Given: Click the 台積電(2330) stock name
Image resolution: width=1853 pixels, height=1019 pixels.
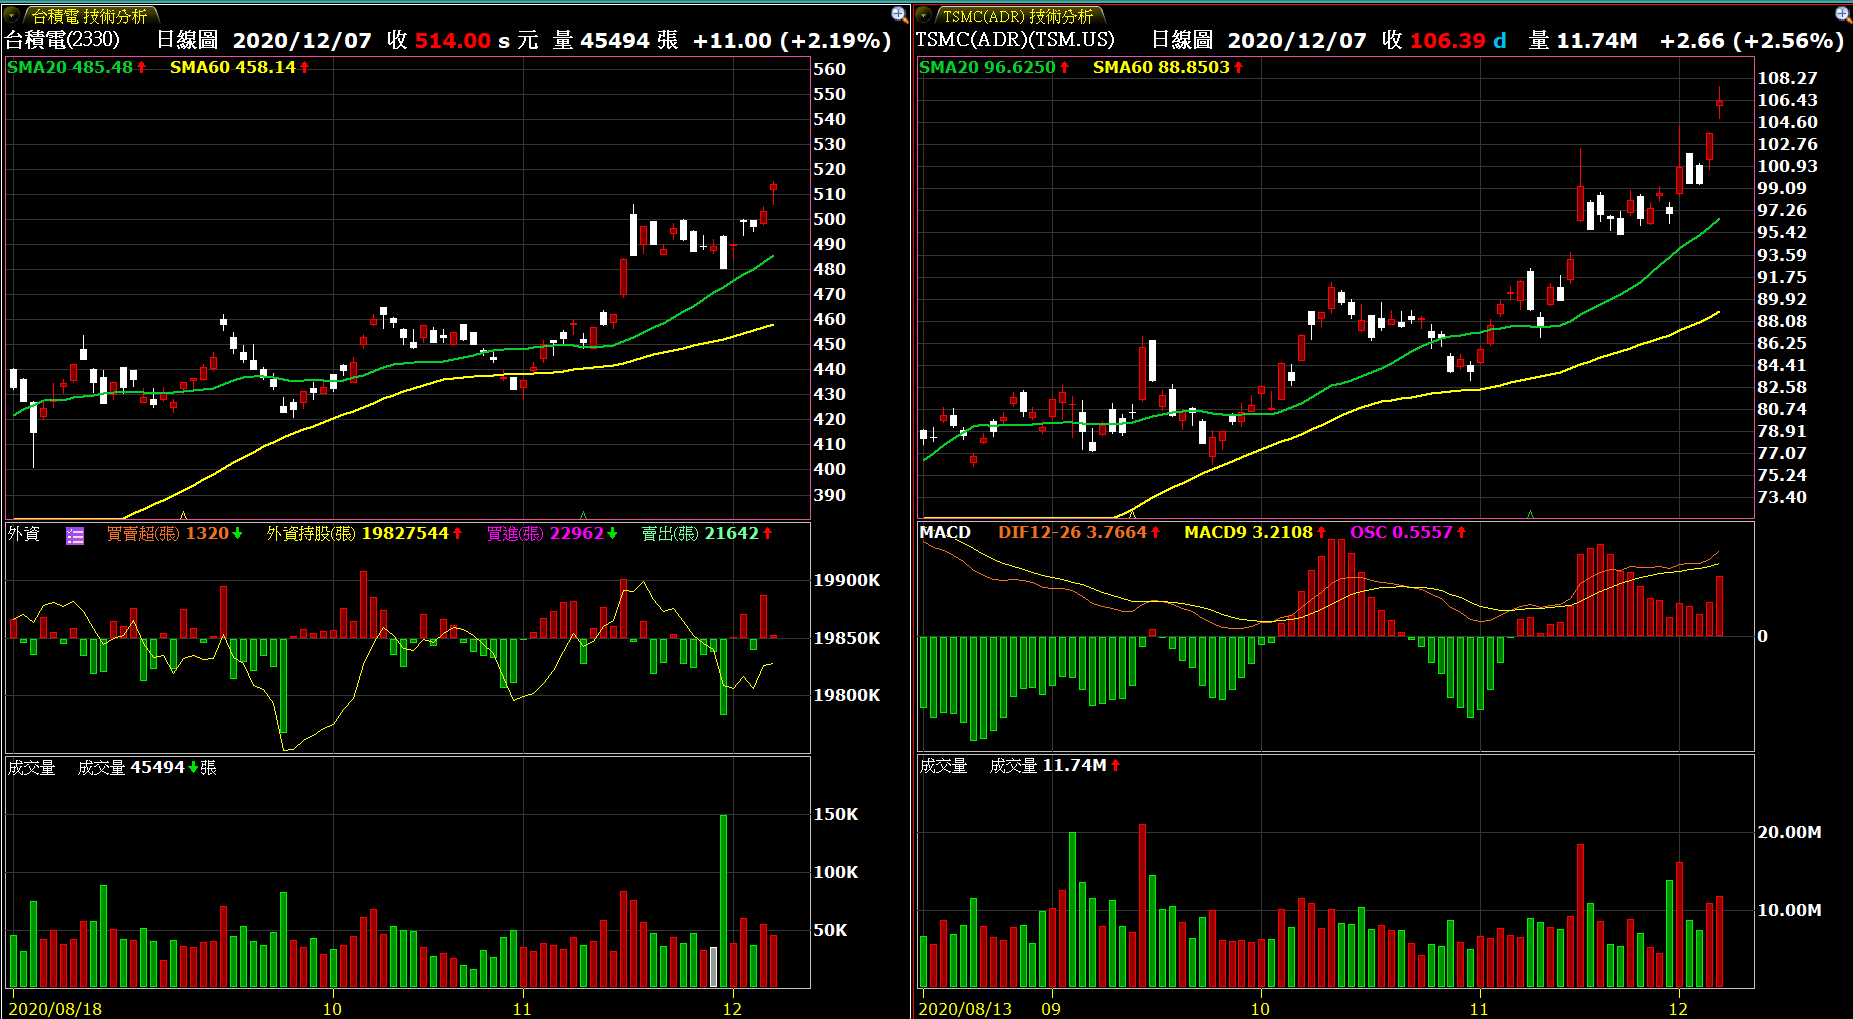Looking at the screenshot, I should 63,40.
